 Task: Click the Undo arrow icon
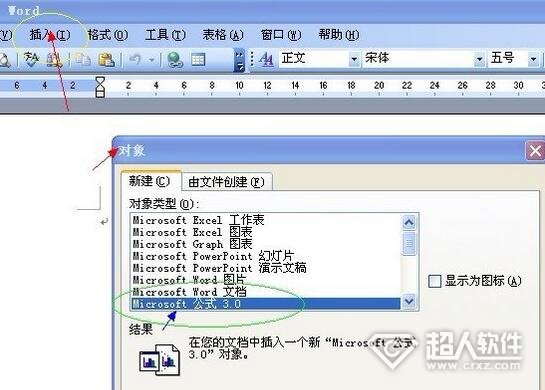pyautogui.click(x=135, y=60)
